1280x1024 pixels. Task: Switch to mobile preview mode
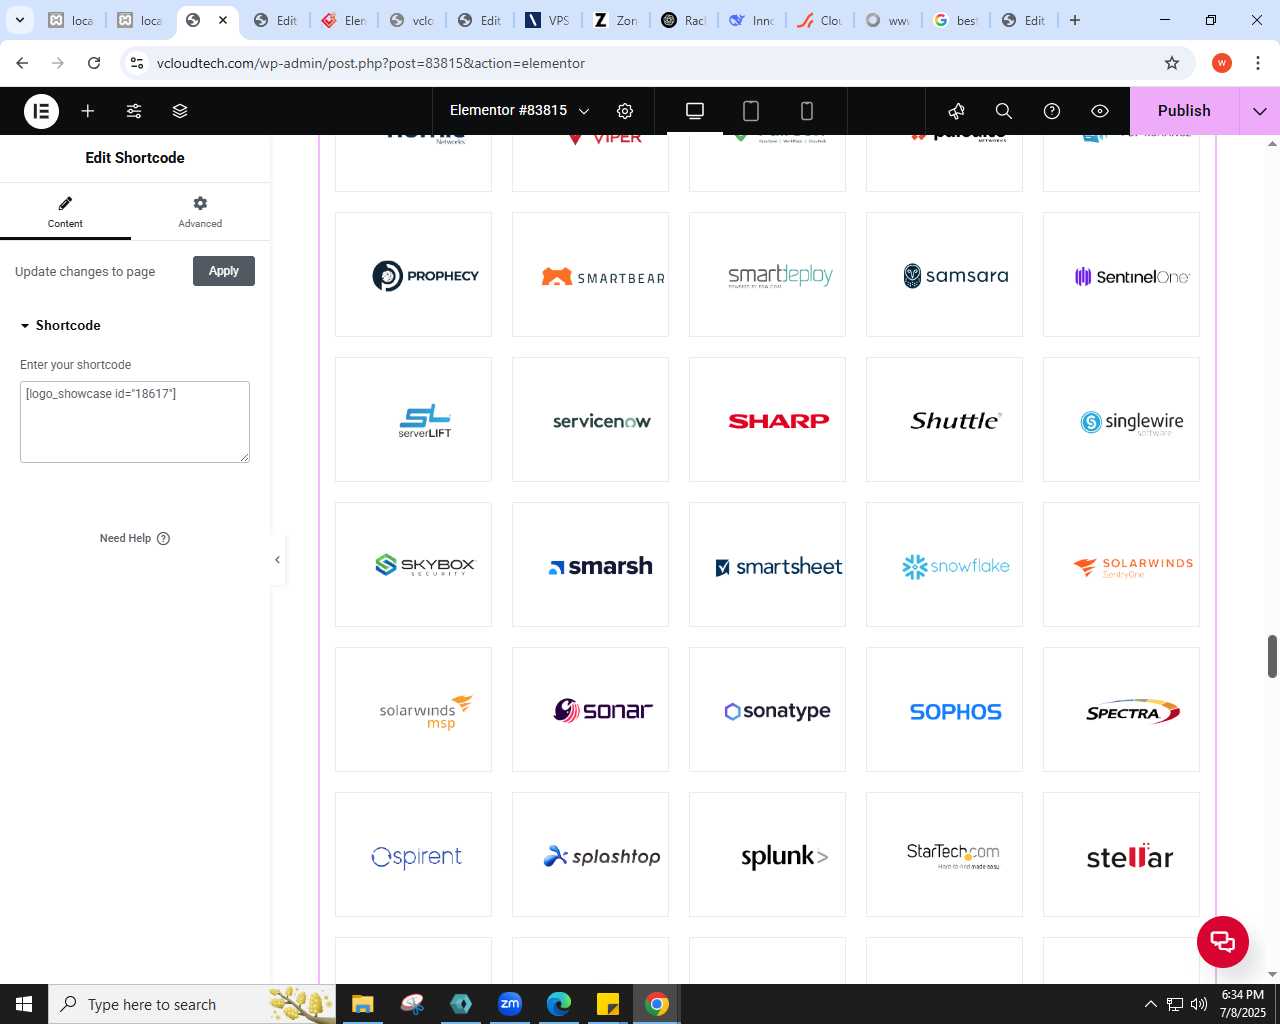click(x=807, y=111)
